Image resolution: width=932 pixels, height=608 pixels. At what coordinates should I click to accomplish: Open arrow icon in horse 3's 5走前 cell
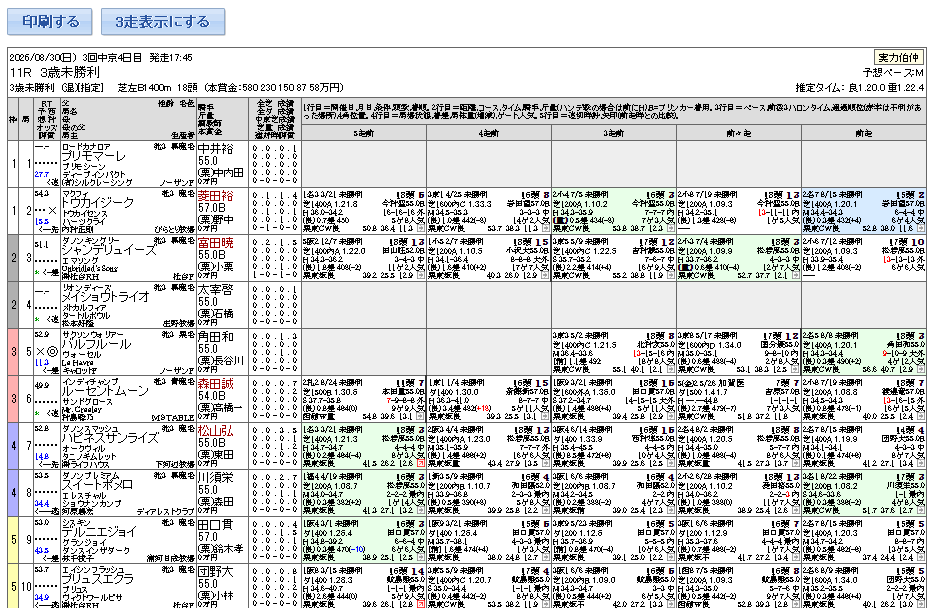[421, 275]
